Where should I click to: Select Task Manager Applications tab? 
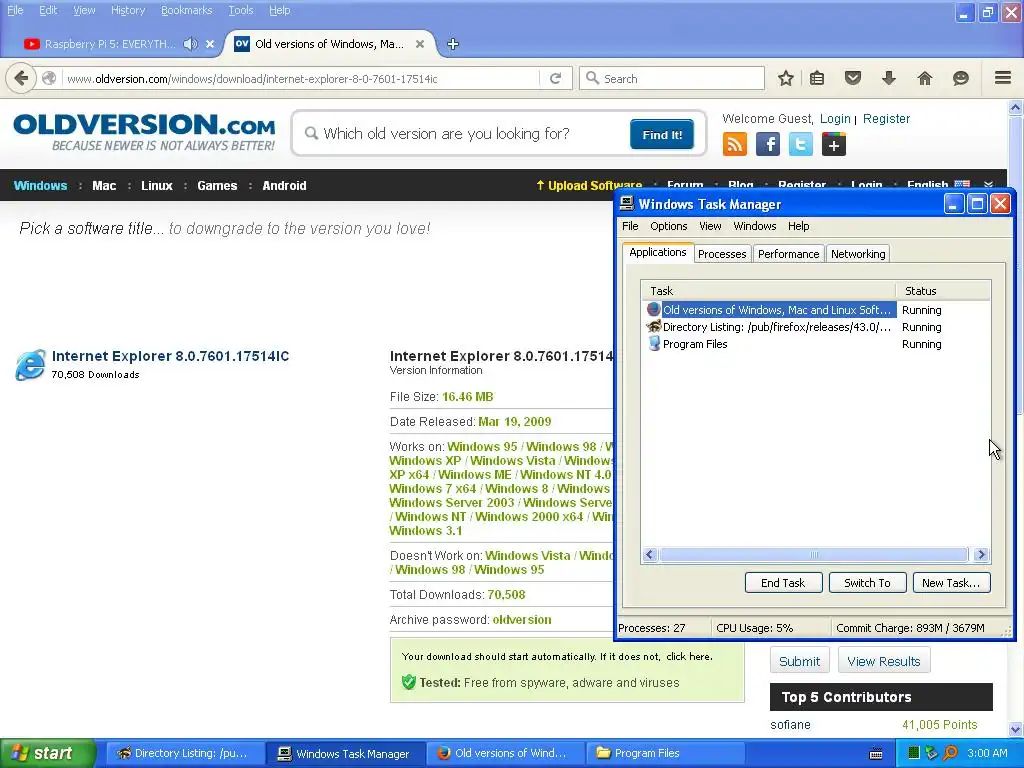658,252
